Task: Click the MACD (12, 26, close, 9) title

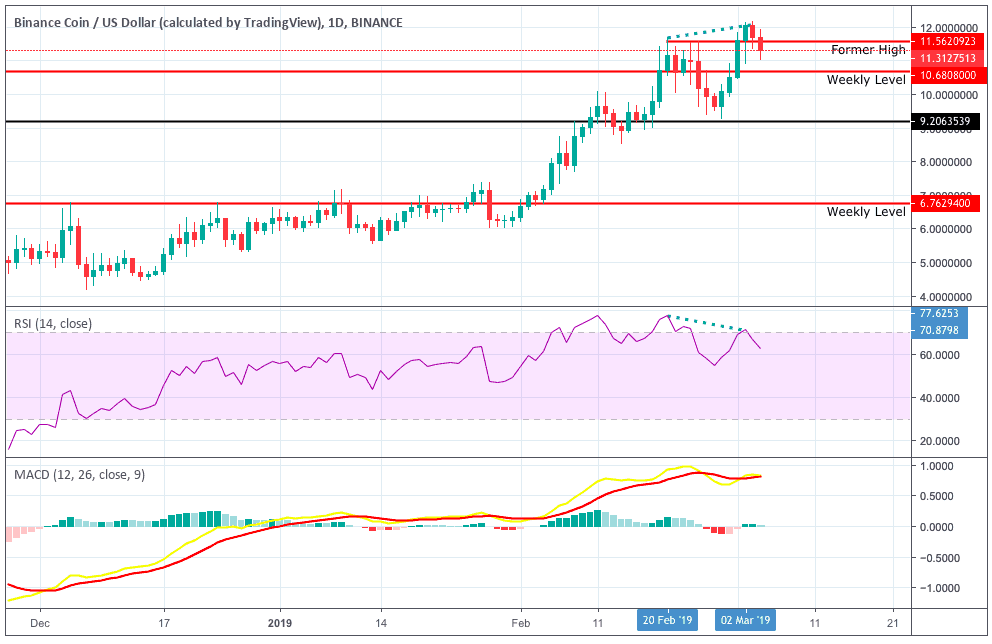Action: coord(78,474)
